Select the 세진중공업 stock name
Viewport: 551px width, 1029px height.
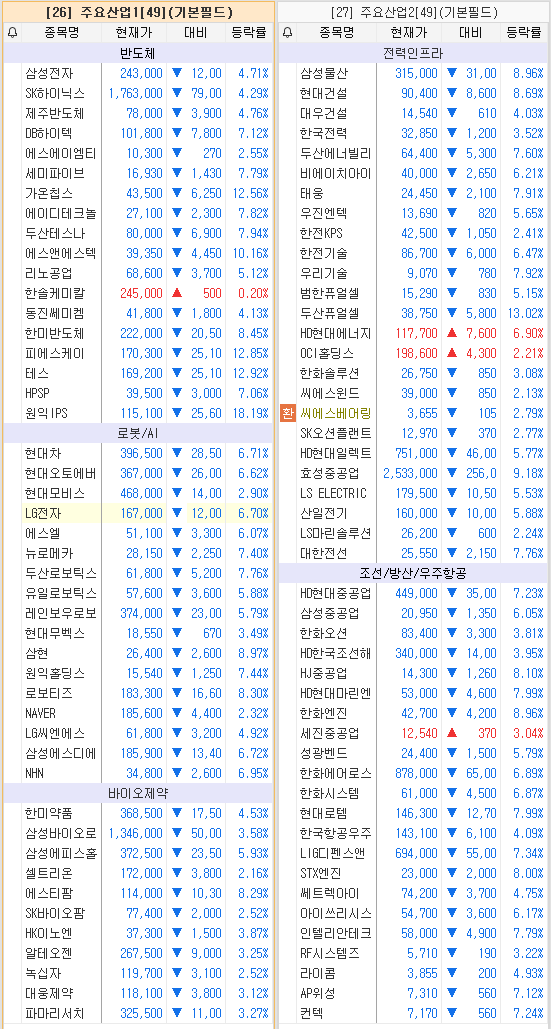[x=329, y=734]
